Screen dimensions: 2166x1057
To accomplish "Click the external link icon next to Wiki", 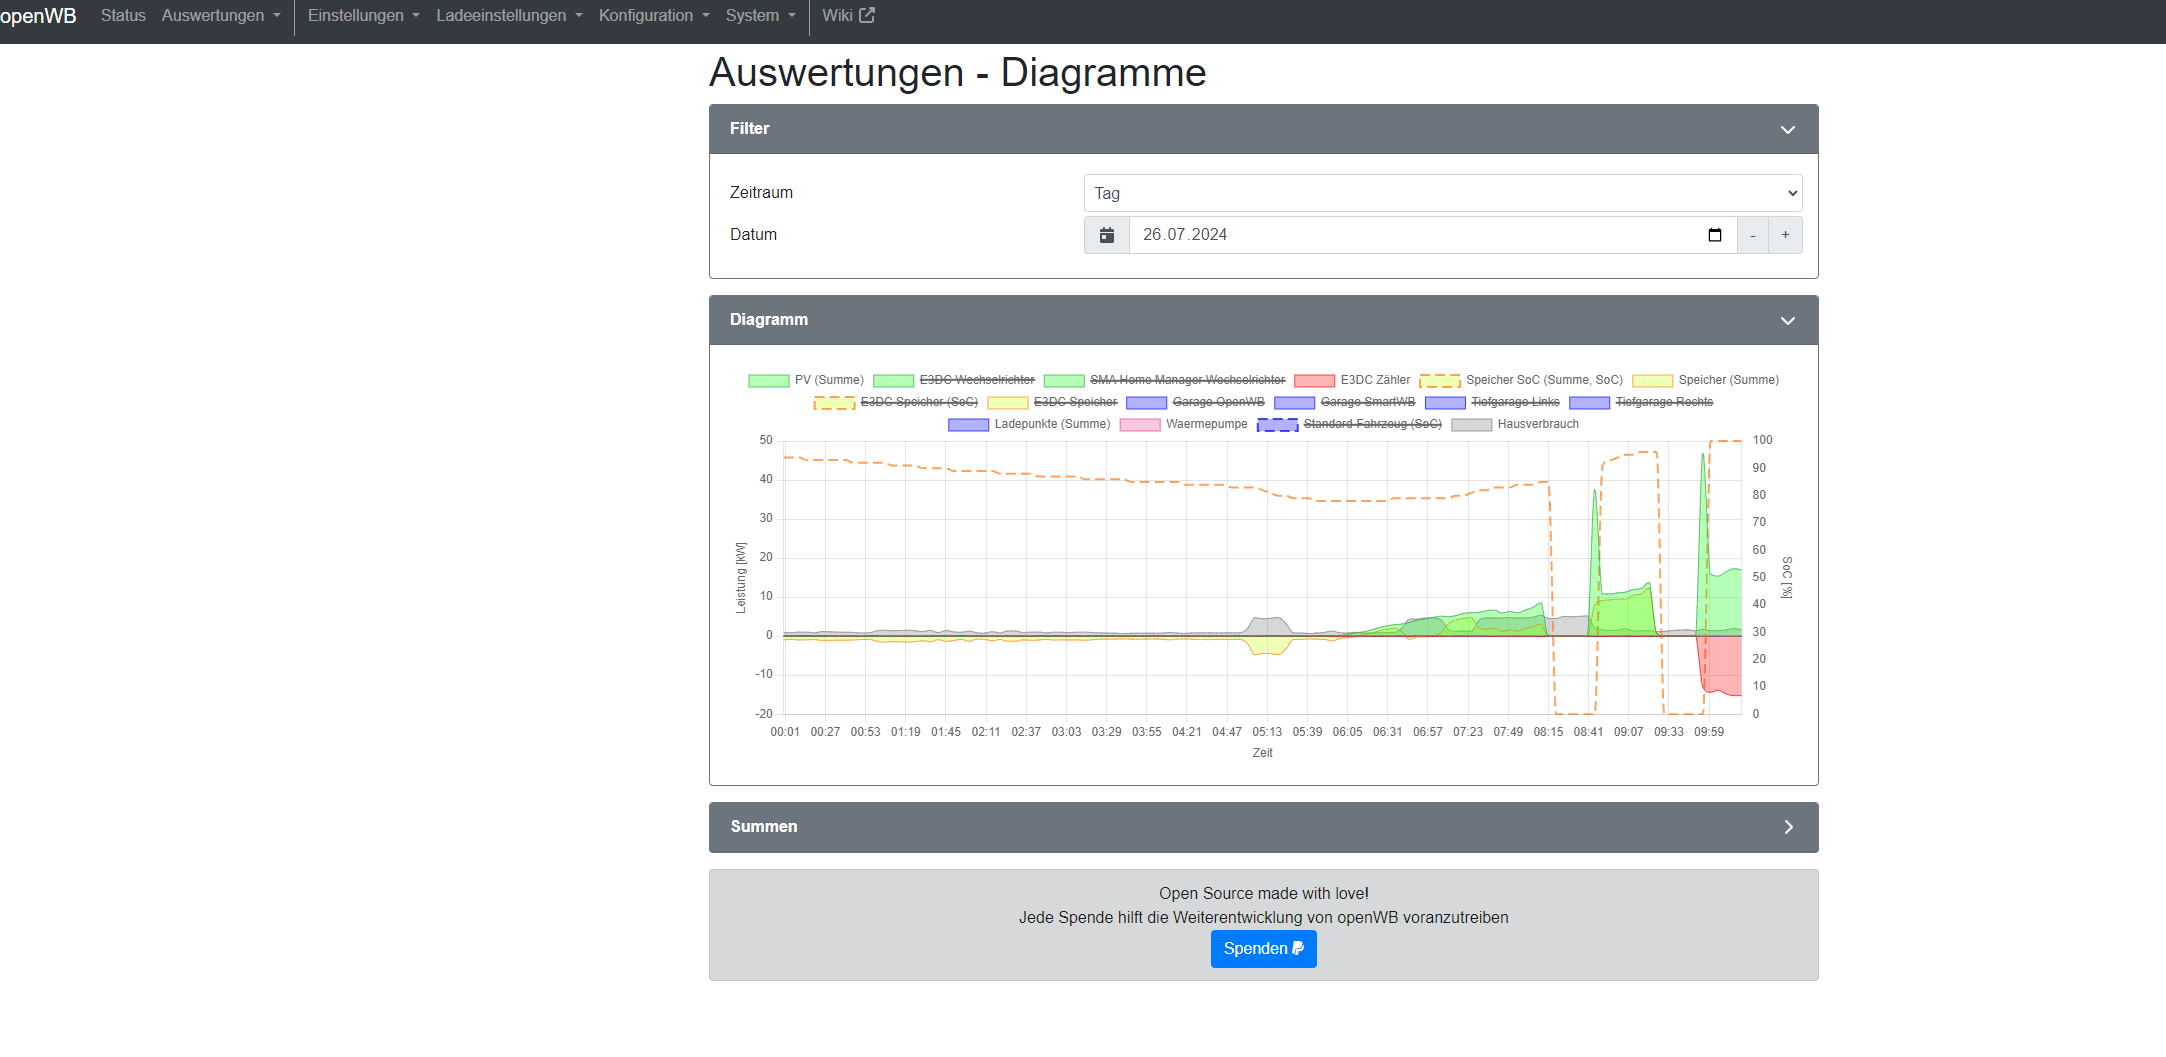I will pyautogui.click(x=867, y=15).
